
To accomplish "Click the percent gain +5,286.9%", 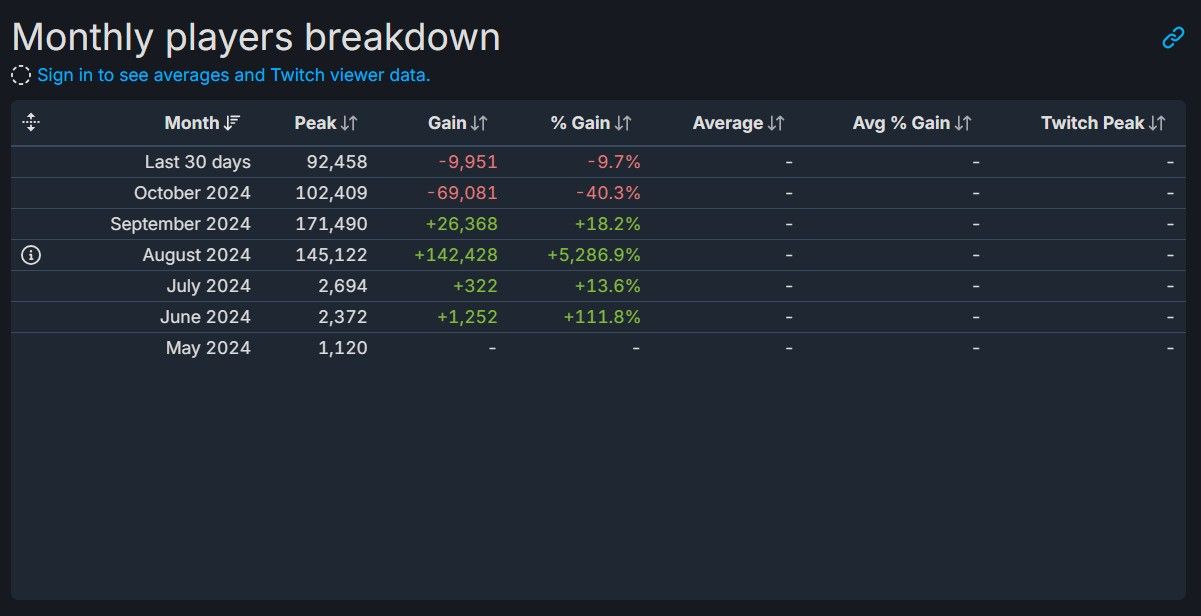I will 594,255.
